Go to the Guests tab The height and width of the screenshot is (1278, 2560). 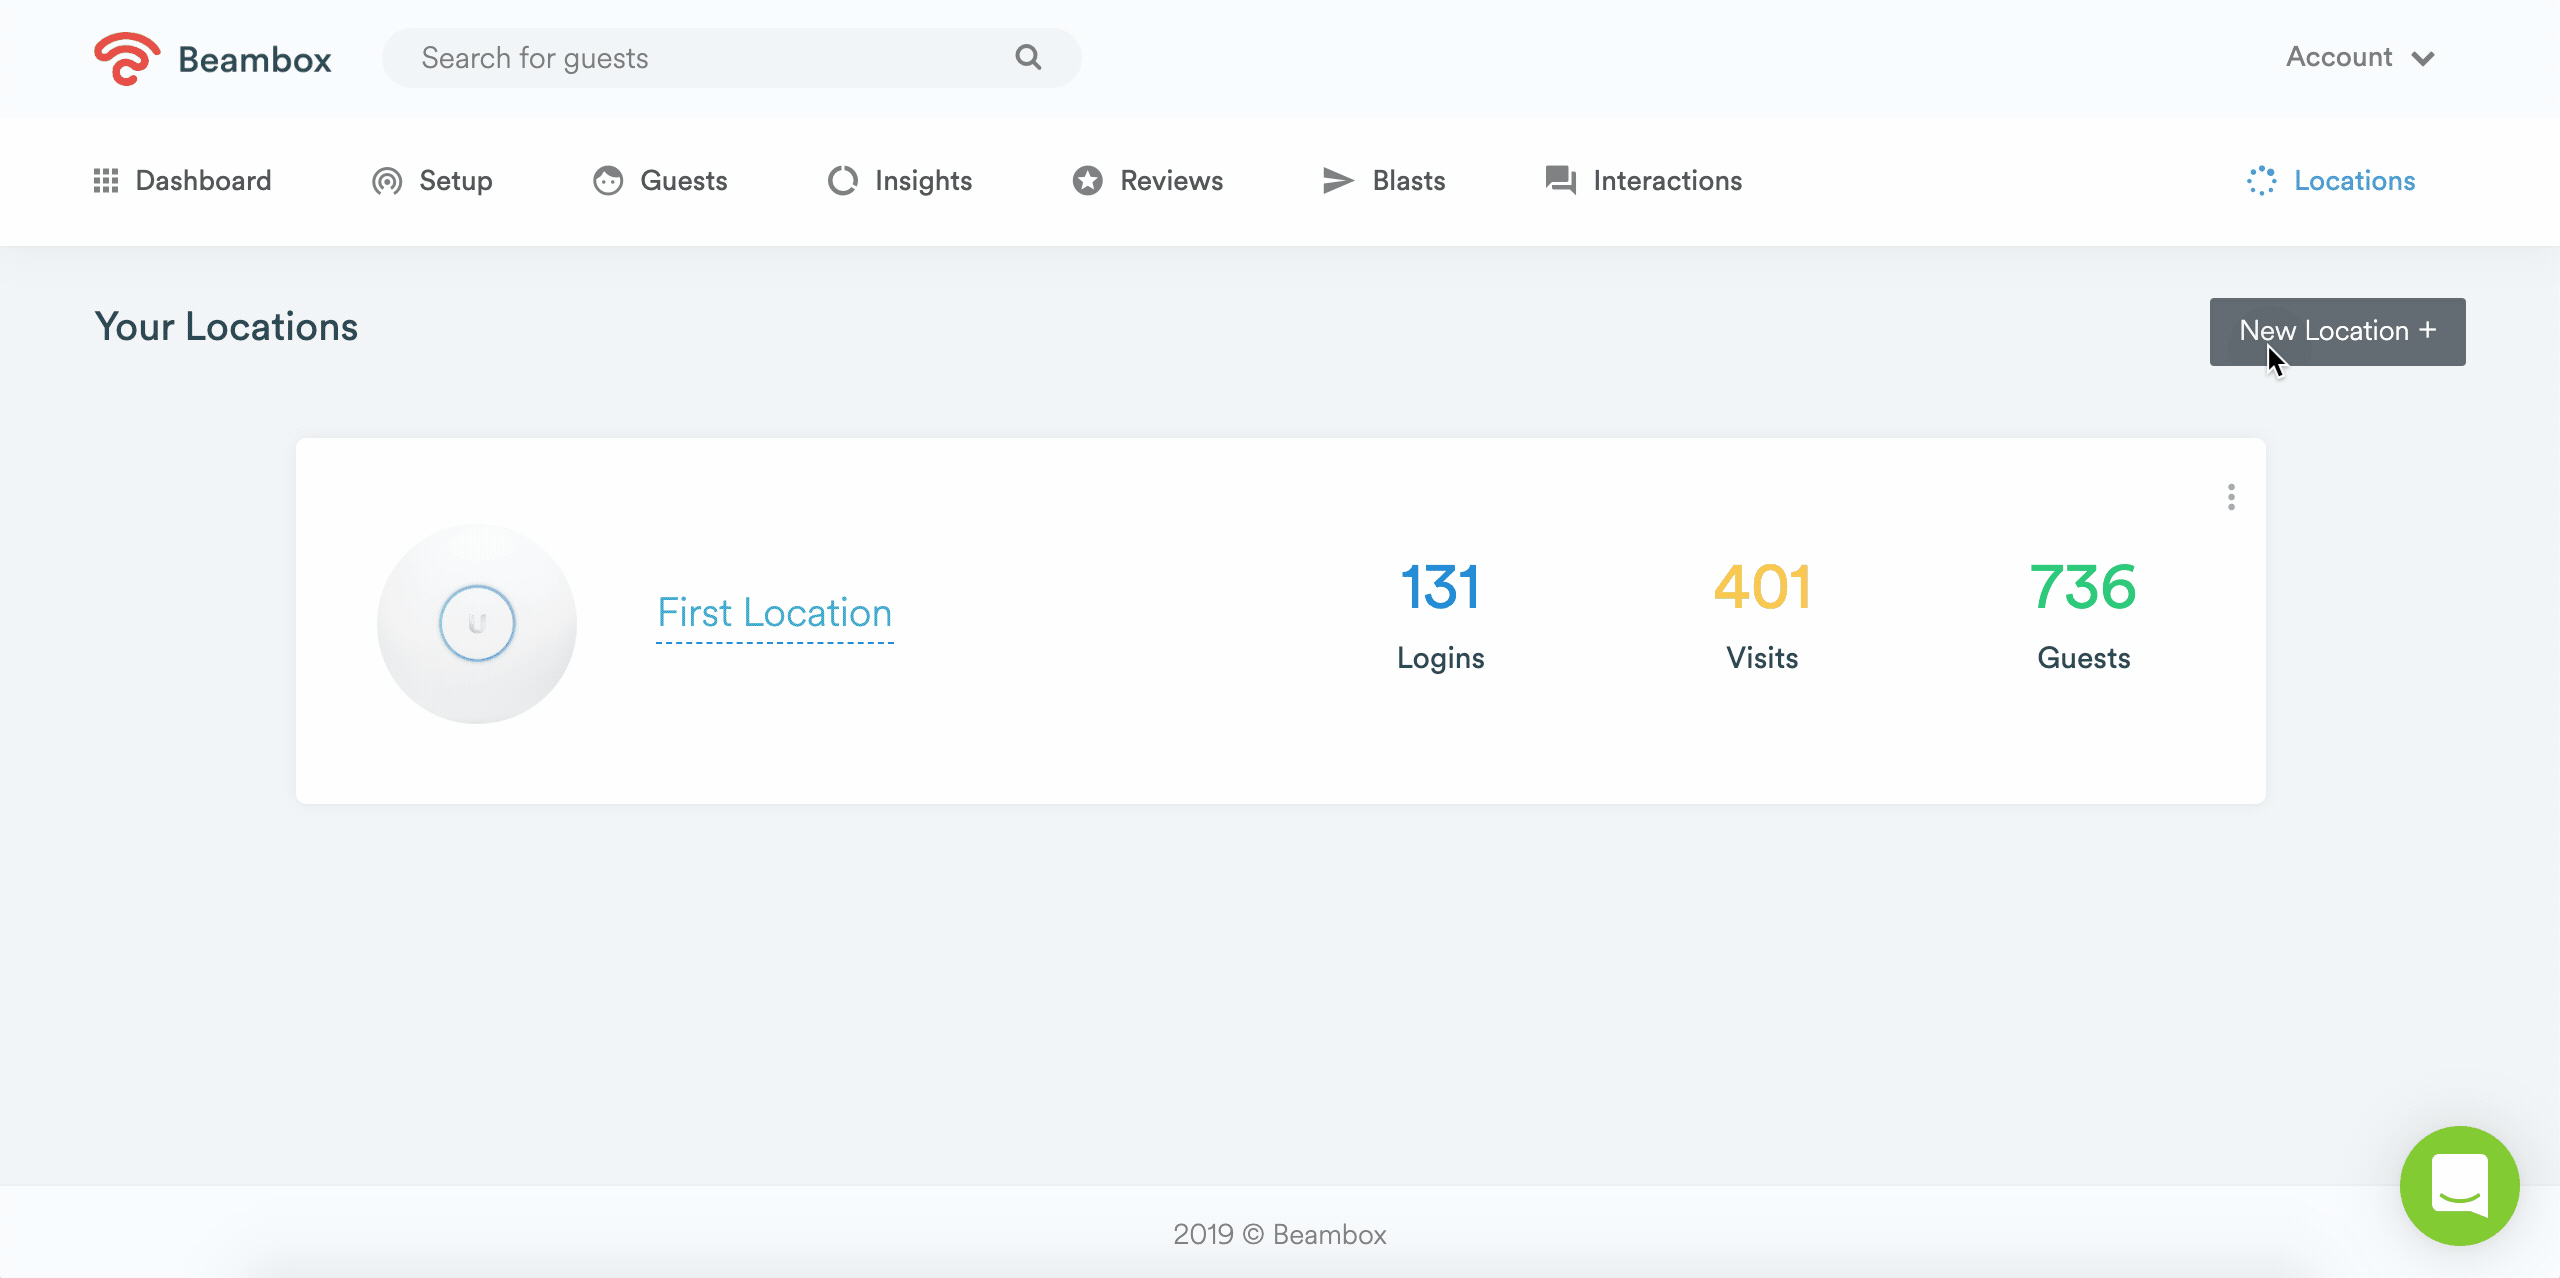[x=684, y=181]
